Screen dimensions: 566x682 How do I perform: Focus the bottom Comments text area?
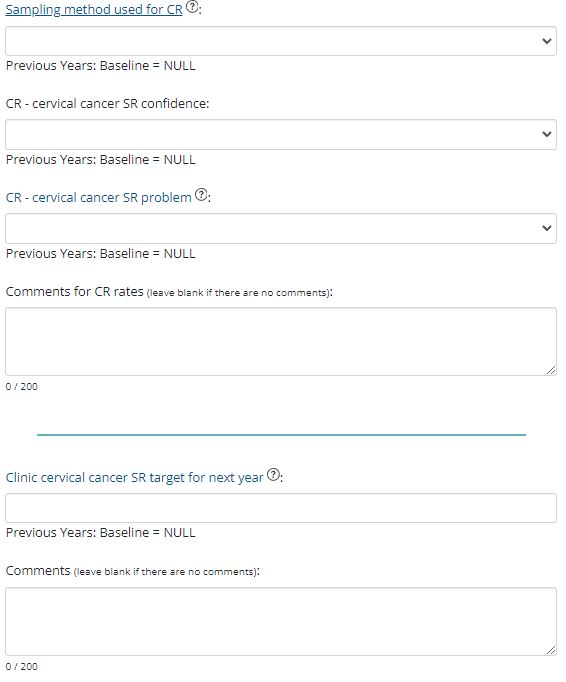[x=281, y=622]
